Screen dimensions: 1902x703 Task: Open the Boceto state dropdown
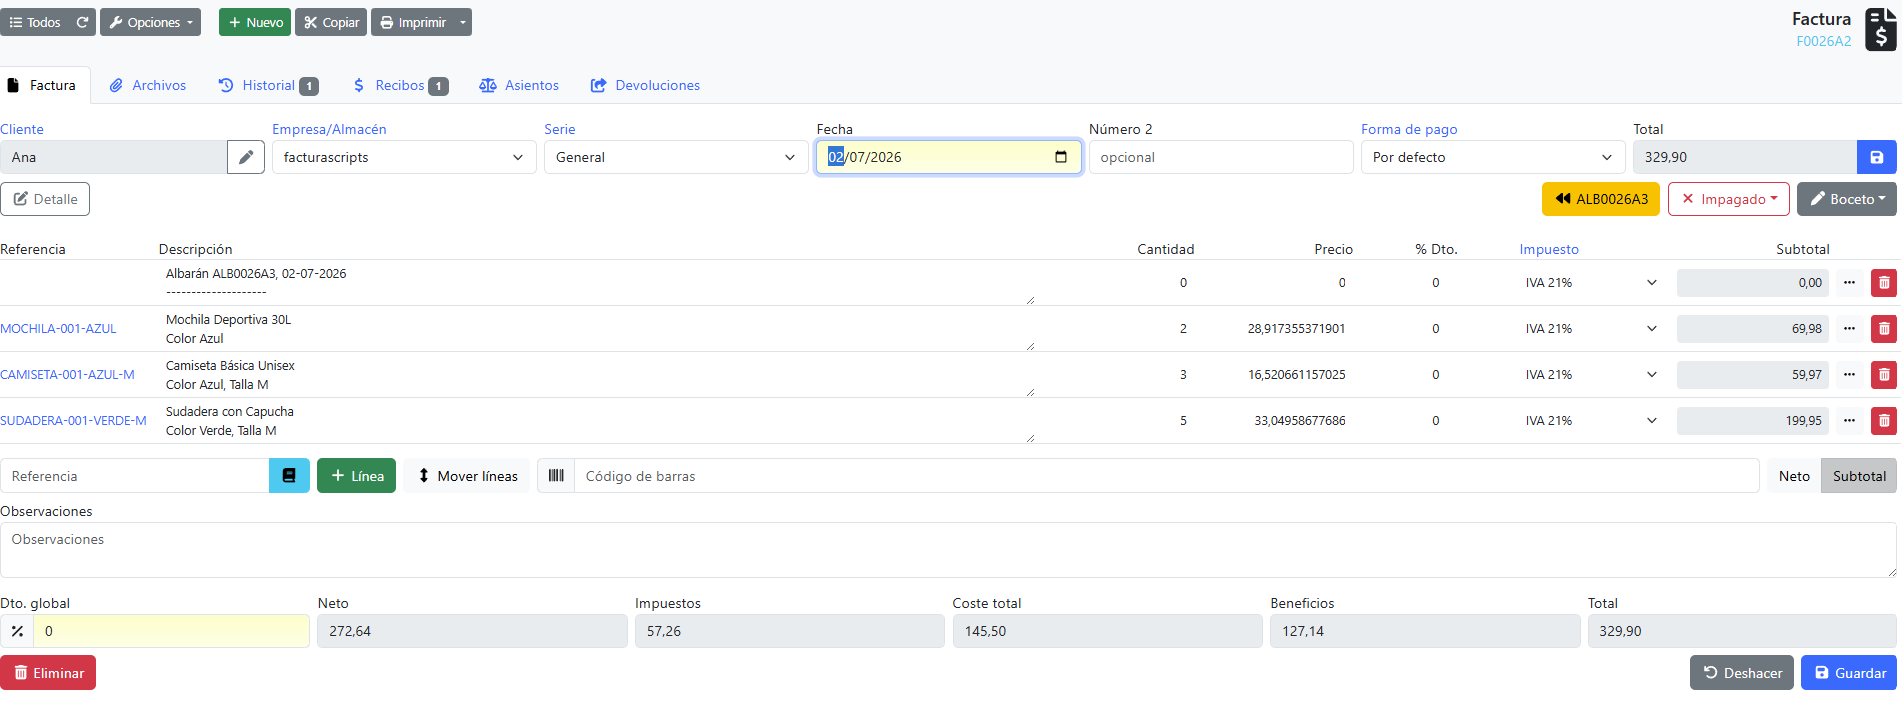(x=1847, y=199)
